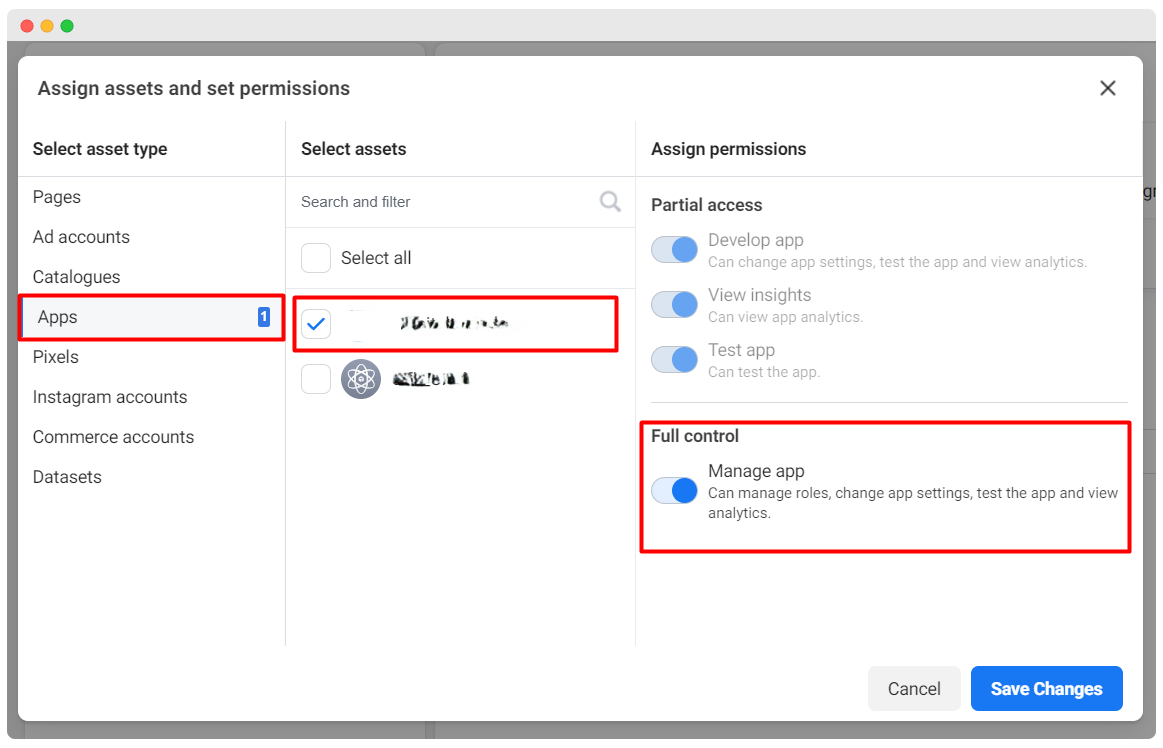Screen dimensions: 1163x748
Task: Close the assign assets dialog
Action: coord(1107,88)
